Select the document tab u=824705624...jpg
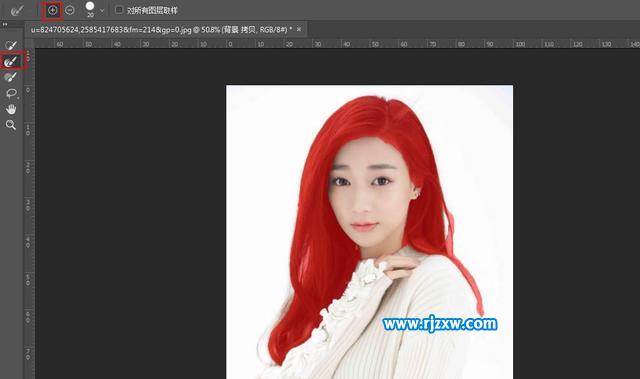Viewport: 640px width, 379px height. click(x=162, y=30)
